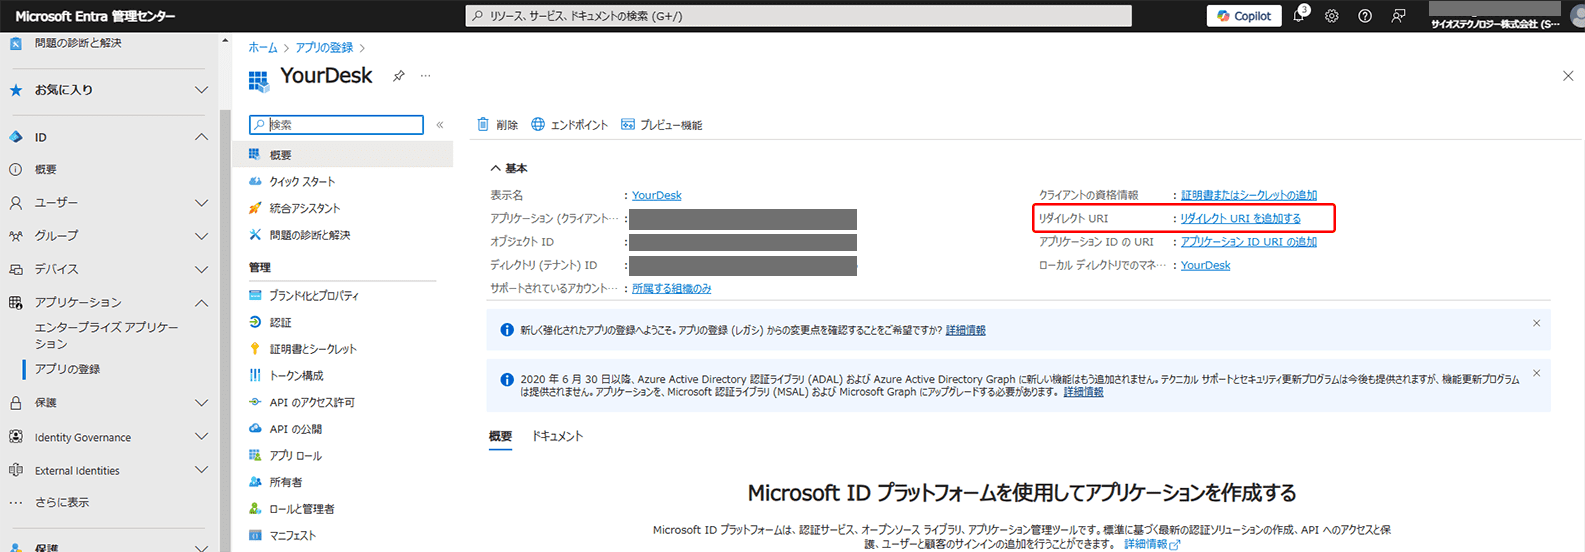Open 詳細情報 link under Microsoft ID heading
This screenshot has width=1585, height=552.
pyautogui.click(x=1152, y=544)
